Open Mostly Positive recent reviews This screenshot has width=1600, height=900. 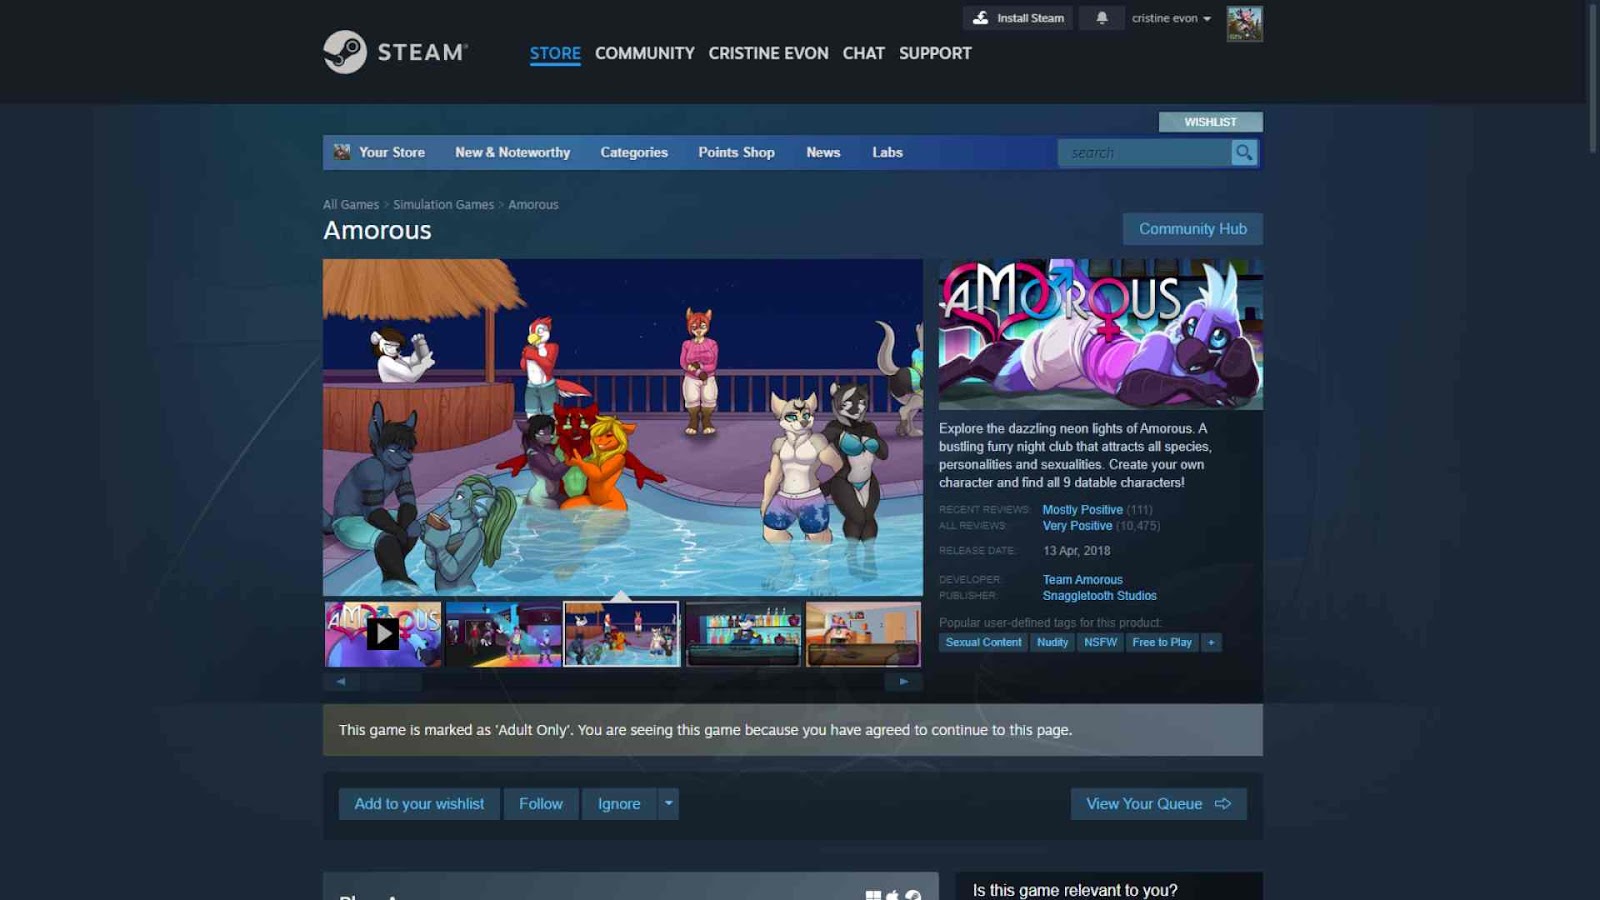pyautogui.click(x=1083, y=510)
